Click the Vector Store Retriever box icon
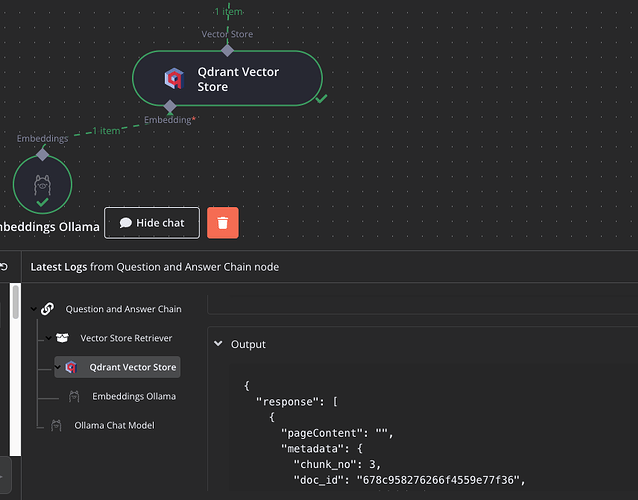The width and height of the screenshot is (638, 500). (x=62, y=338)
